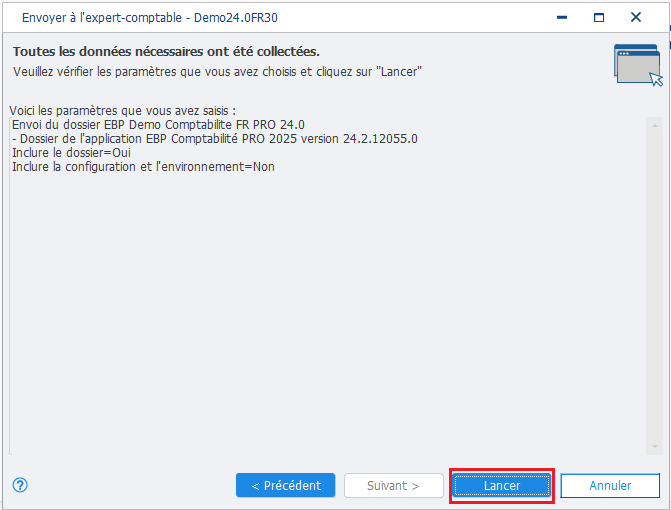Screen dimensions: 671x510
Task: Click inside the parameters summary text area
Action: point(328,286)
